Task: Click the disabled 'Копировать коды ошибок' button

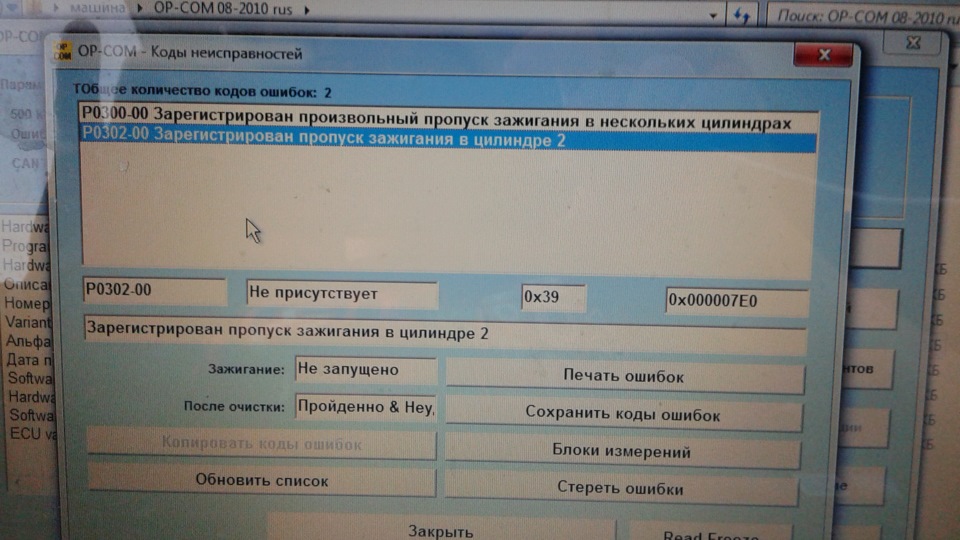Action: pos(261,444)
